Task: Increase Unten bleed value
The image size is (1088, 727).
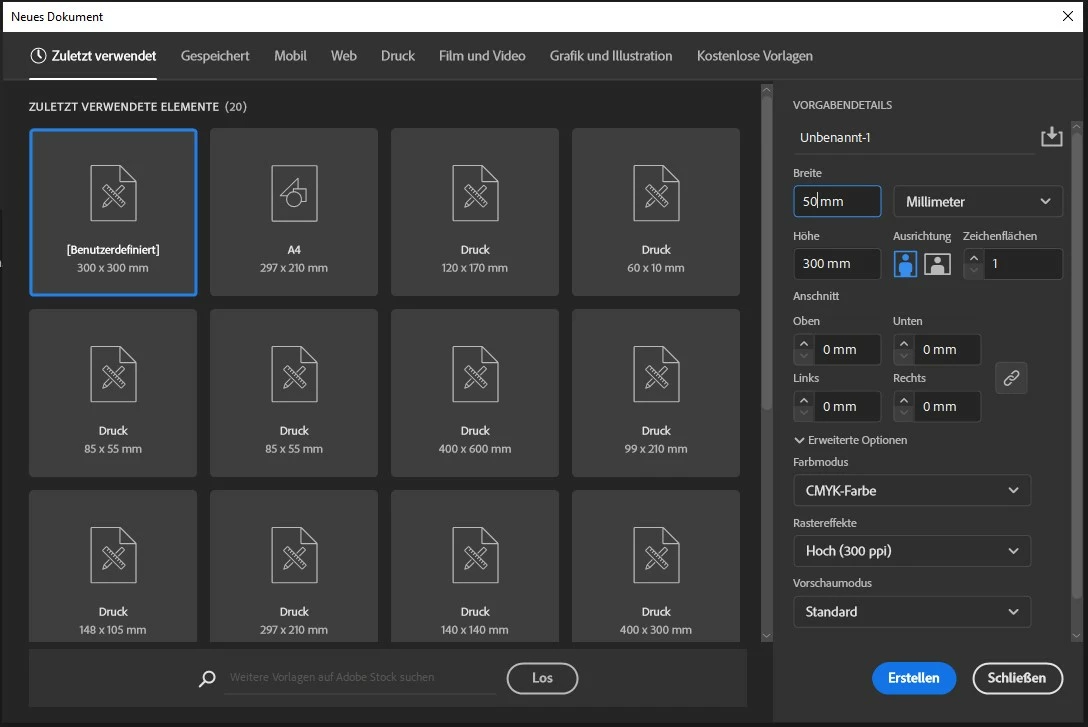Action: pos(903,343)
